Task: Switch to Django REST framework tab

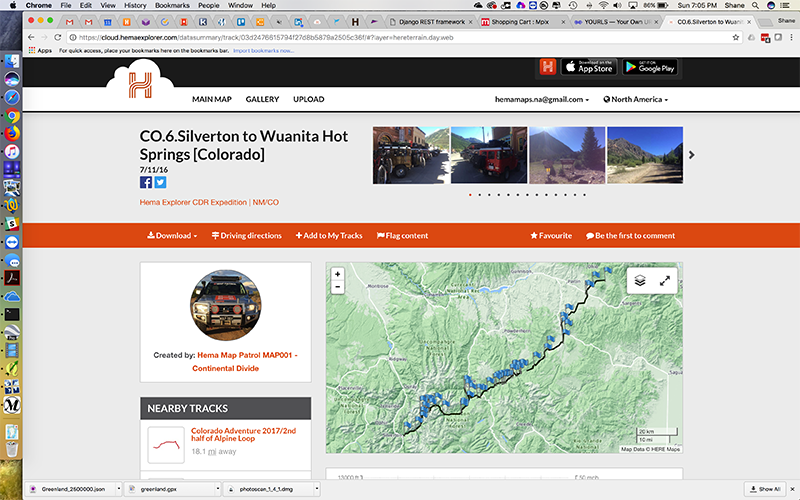Action: pos(432,22)
